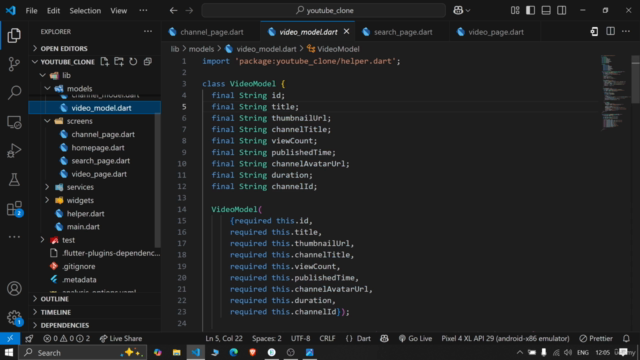Open the Remote Explorer view
The width and height of the screenshot is (640, 360).
[14, 122]
